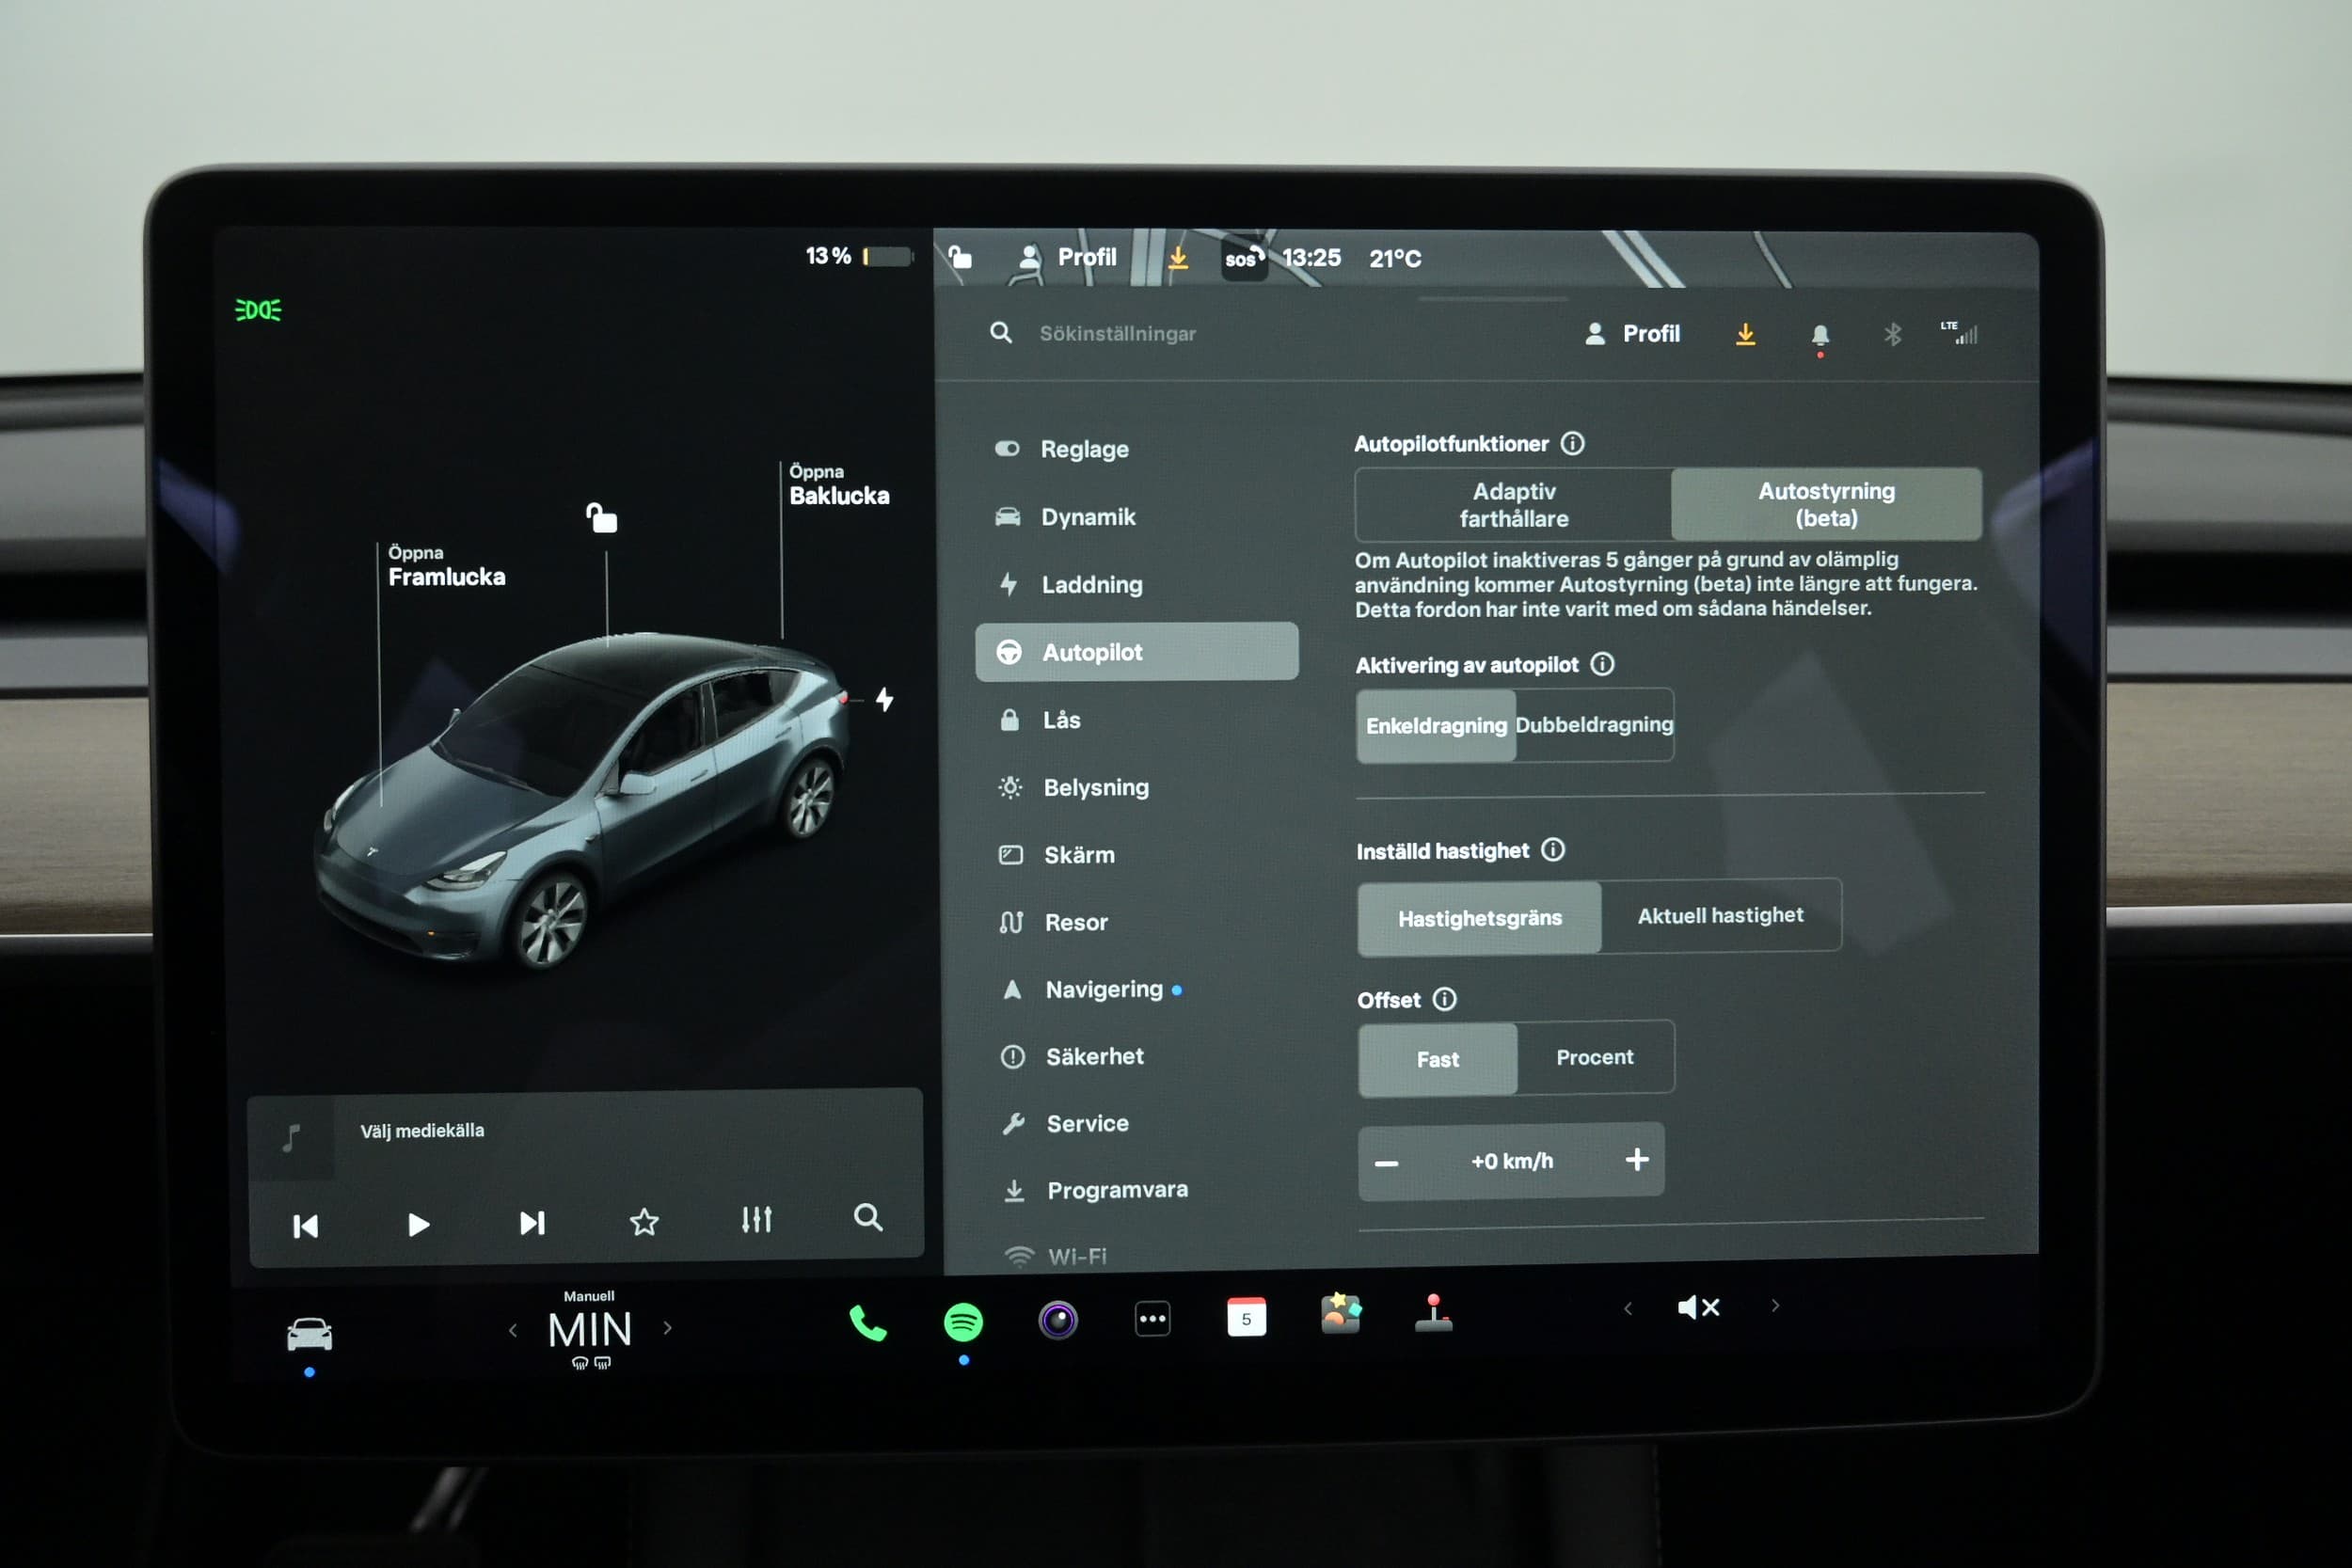Open the arcade joystick app
This screenshot has height=1568, width=2352.
coord(1433,1313)
